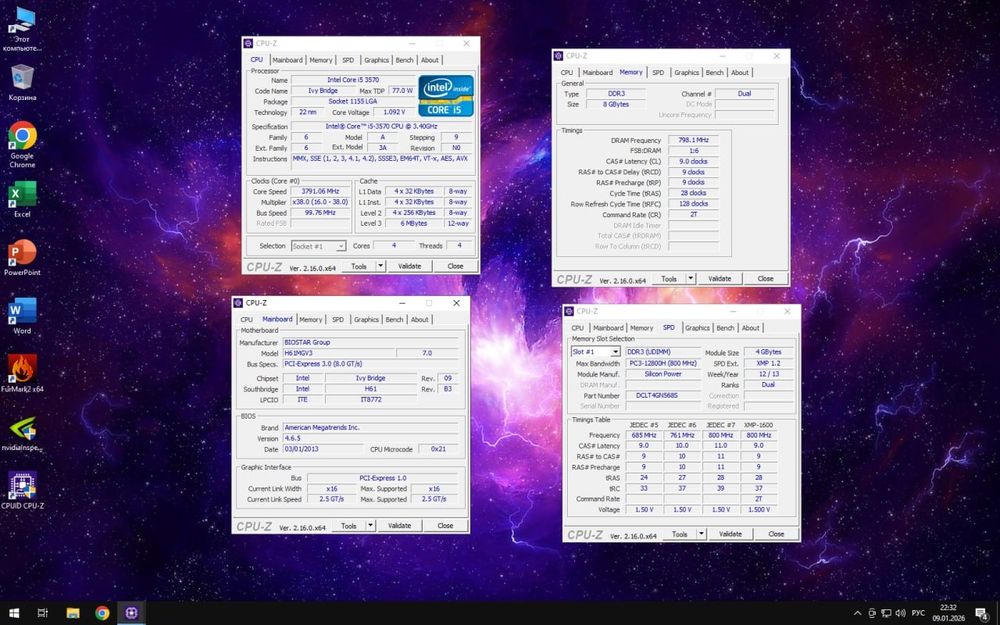
Task: Click the CPU-Z title icon of the CPU window
Action: click(x=248, y=43)
